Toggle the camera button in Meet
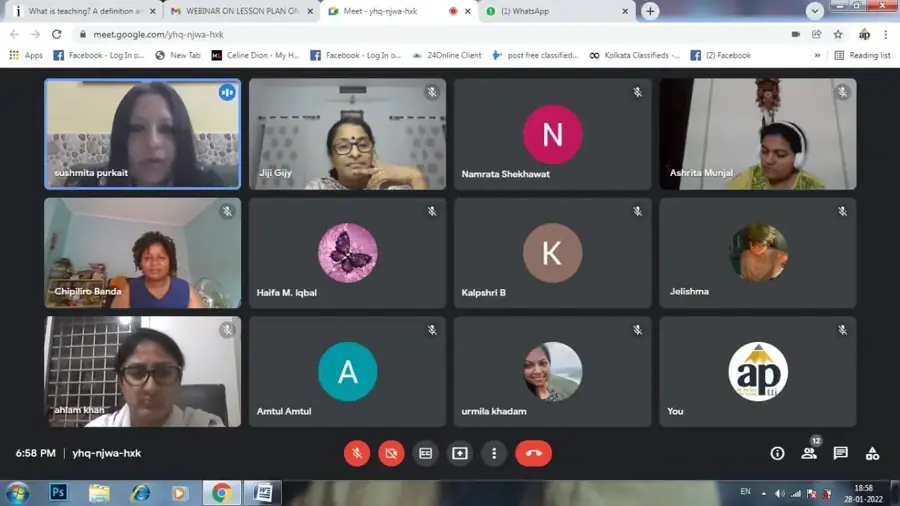 (x=391, y=453)
